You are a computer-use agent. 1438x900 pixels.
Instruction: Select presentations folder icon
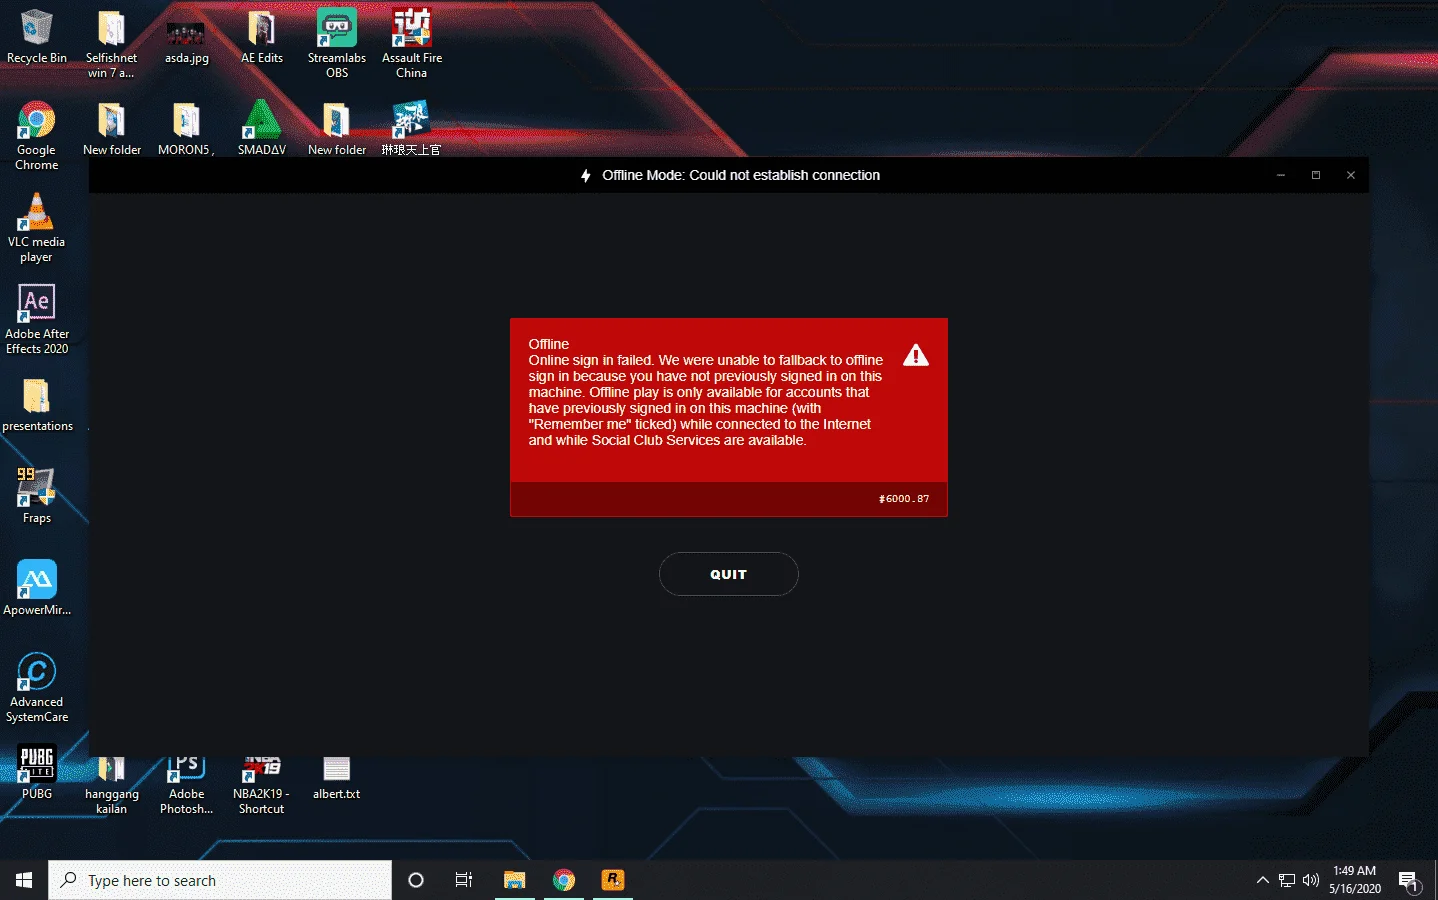click(37, 405)
